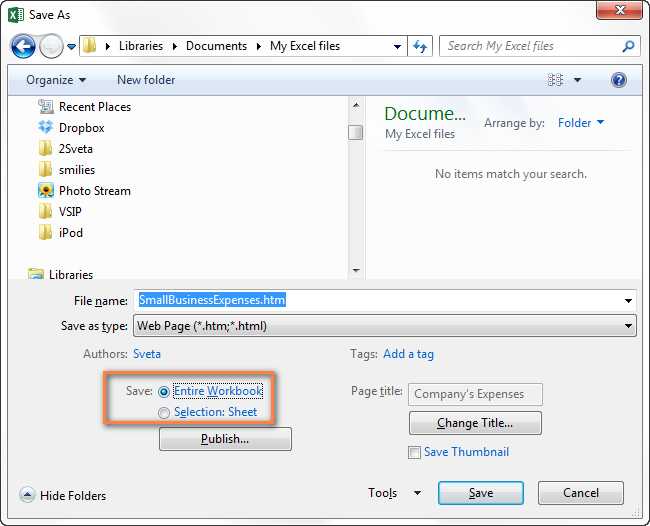Open the Tools menu
The height and width of the screenshot is (526, 650).
point(394,493)
